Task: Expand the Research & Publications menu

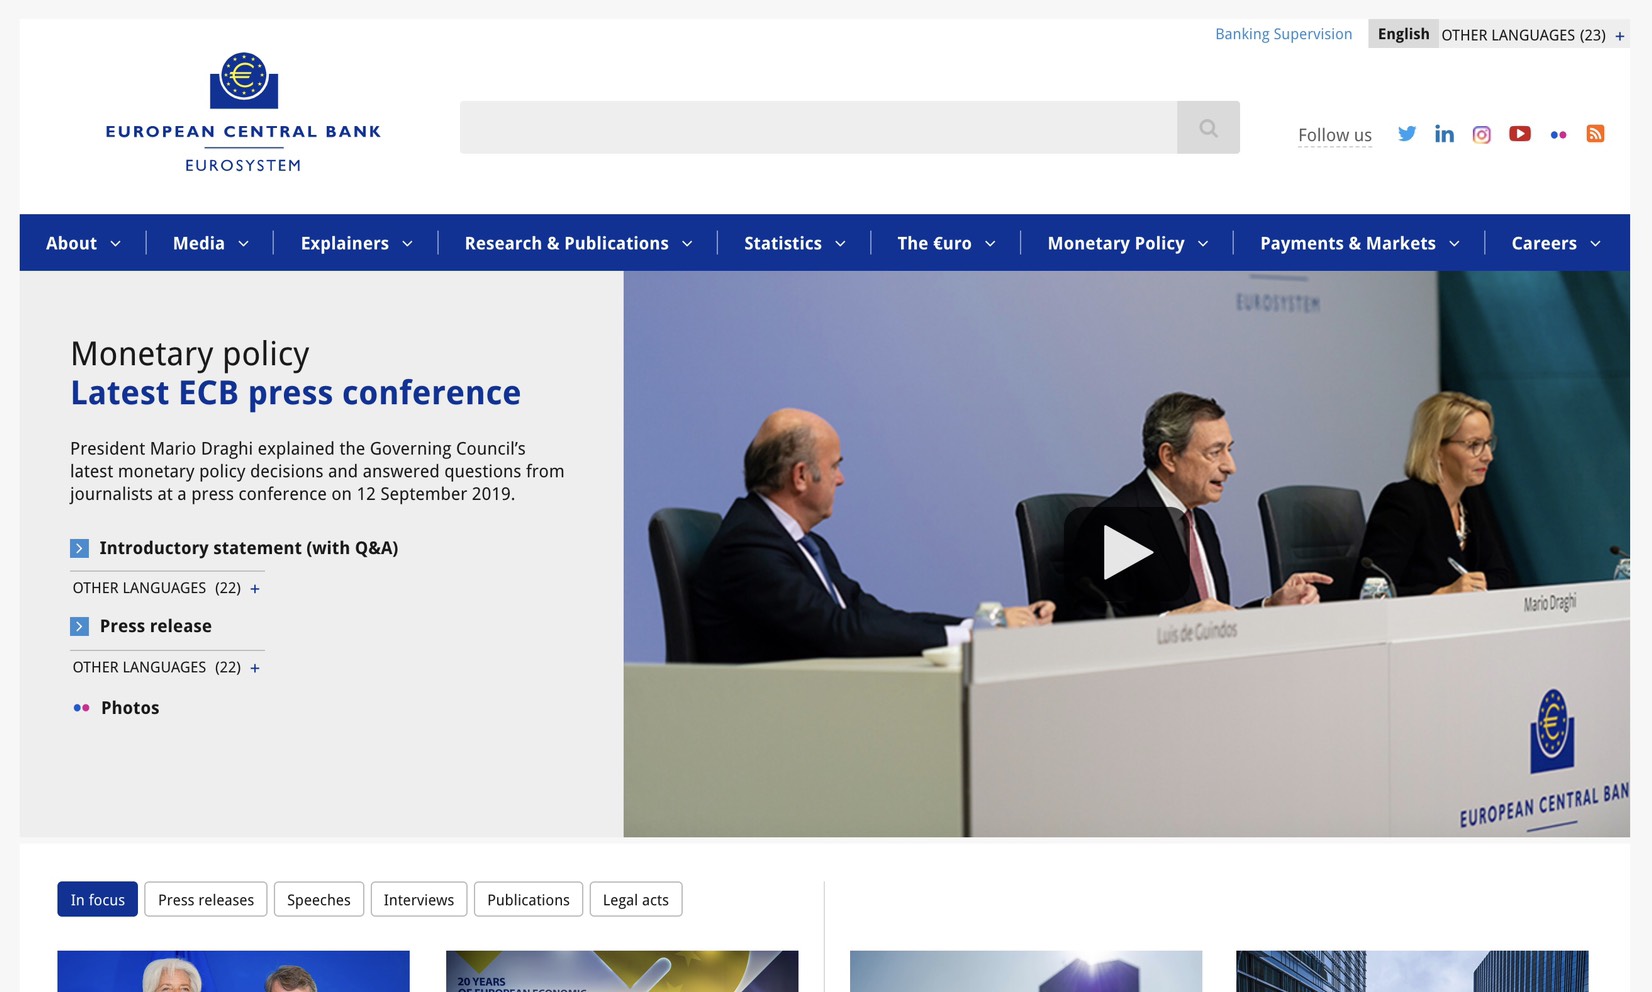Action: tap(578, 243)
